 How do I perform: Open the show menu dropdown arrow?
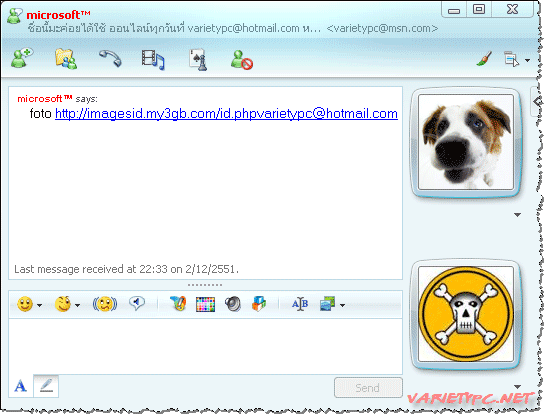pyautogui.click(x=528, y=60)
